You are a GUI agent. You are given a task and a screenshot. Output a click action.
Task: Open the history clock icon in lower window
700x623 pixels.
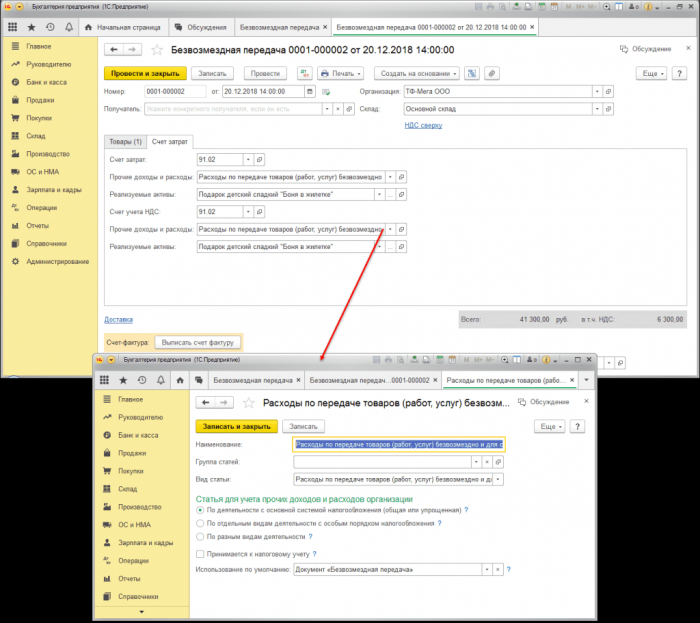[141, 380]
